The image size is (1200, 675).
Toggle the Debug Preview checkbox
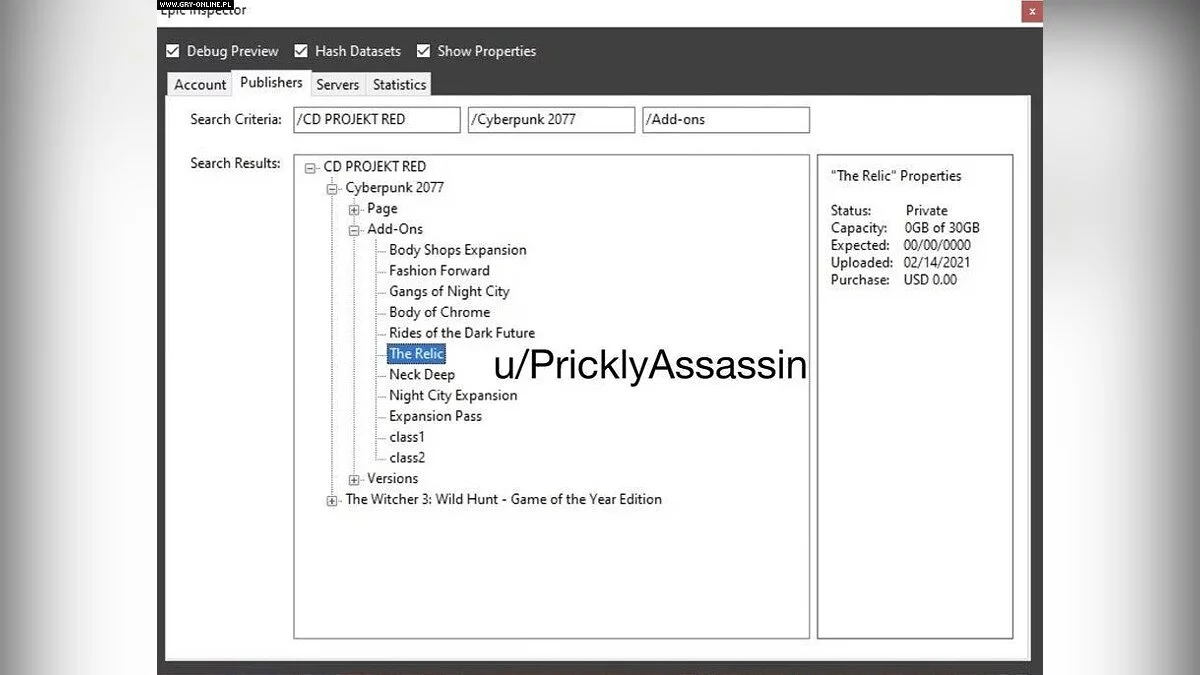pos(173,51)
